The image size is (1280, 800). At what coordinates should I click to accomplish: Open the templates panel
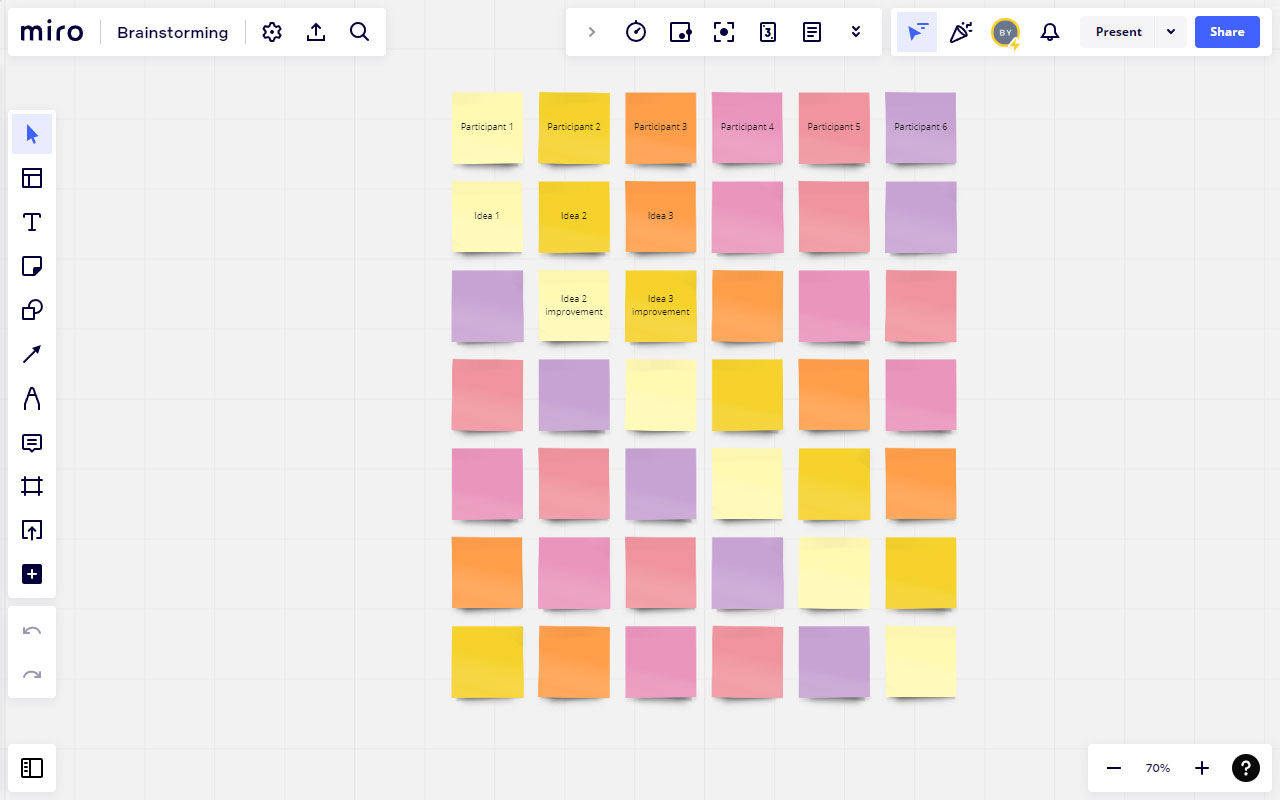tap(32, 178)
